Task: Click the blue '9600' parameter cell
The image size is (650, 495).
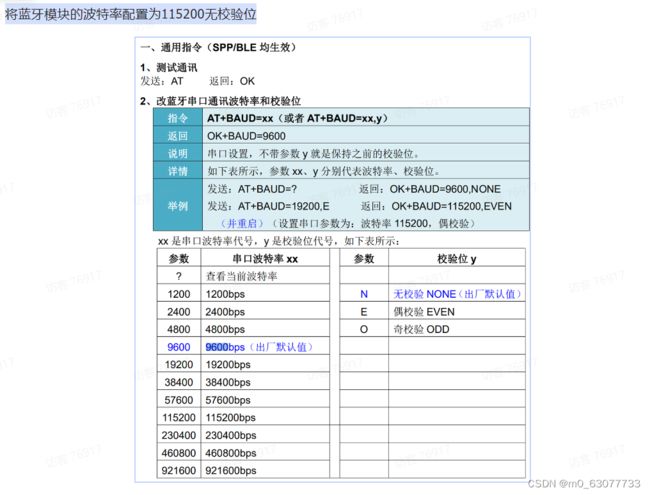Action: [179, 347]
